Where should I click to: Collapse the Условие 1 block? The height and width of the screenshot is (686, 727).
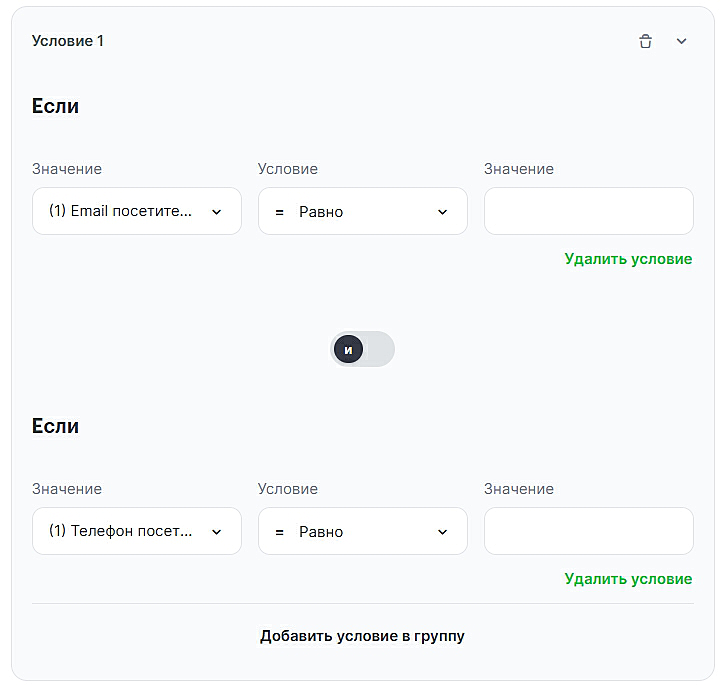(682, 41)
